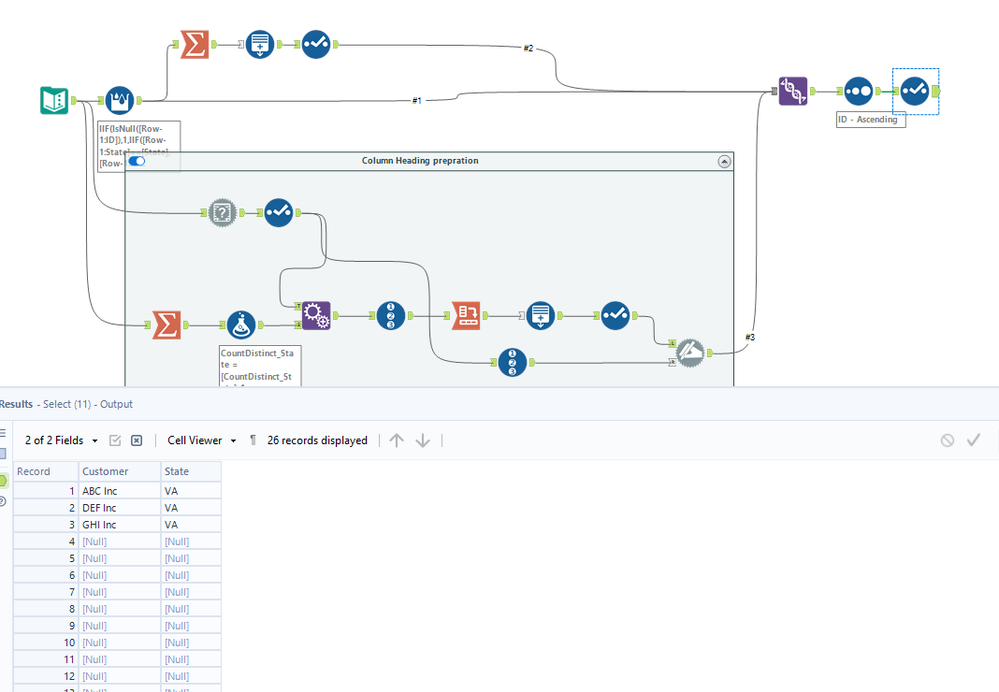Click the Select tool after Field Info
This screenshot has height=692, width=999.
(x=278, y=212)
